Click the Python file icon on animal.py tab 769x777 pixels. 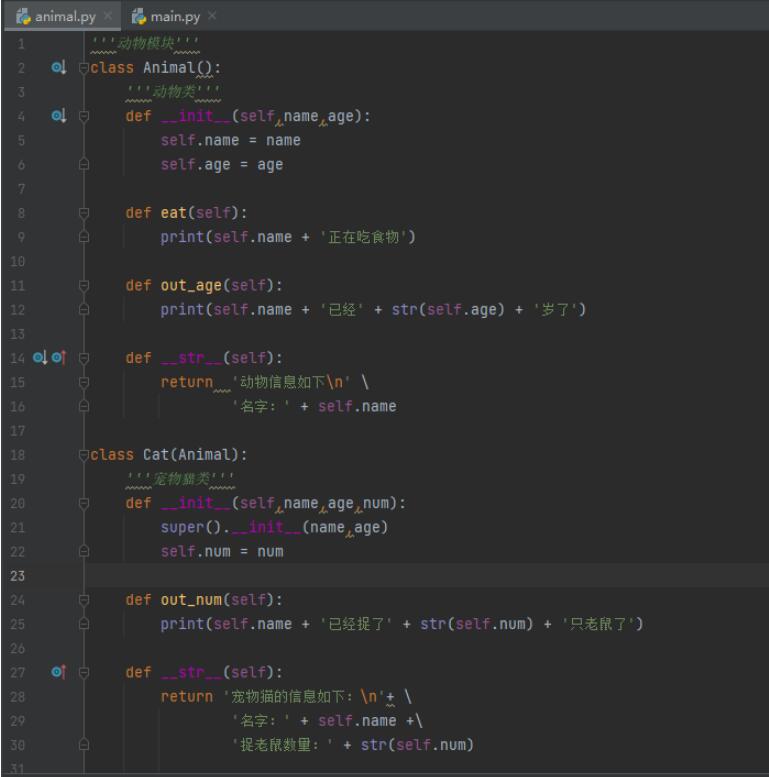click(x=18, y=16)
